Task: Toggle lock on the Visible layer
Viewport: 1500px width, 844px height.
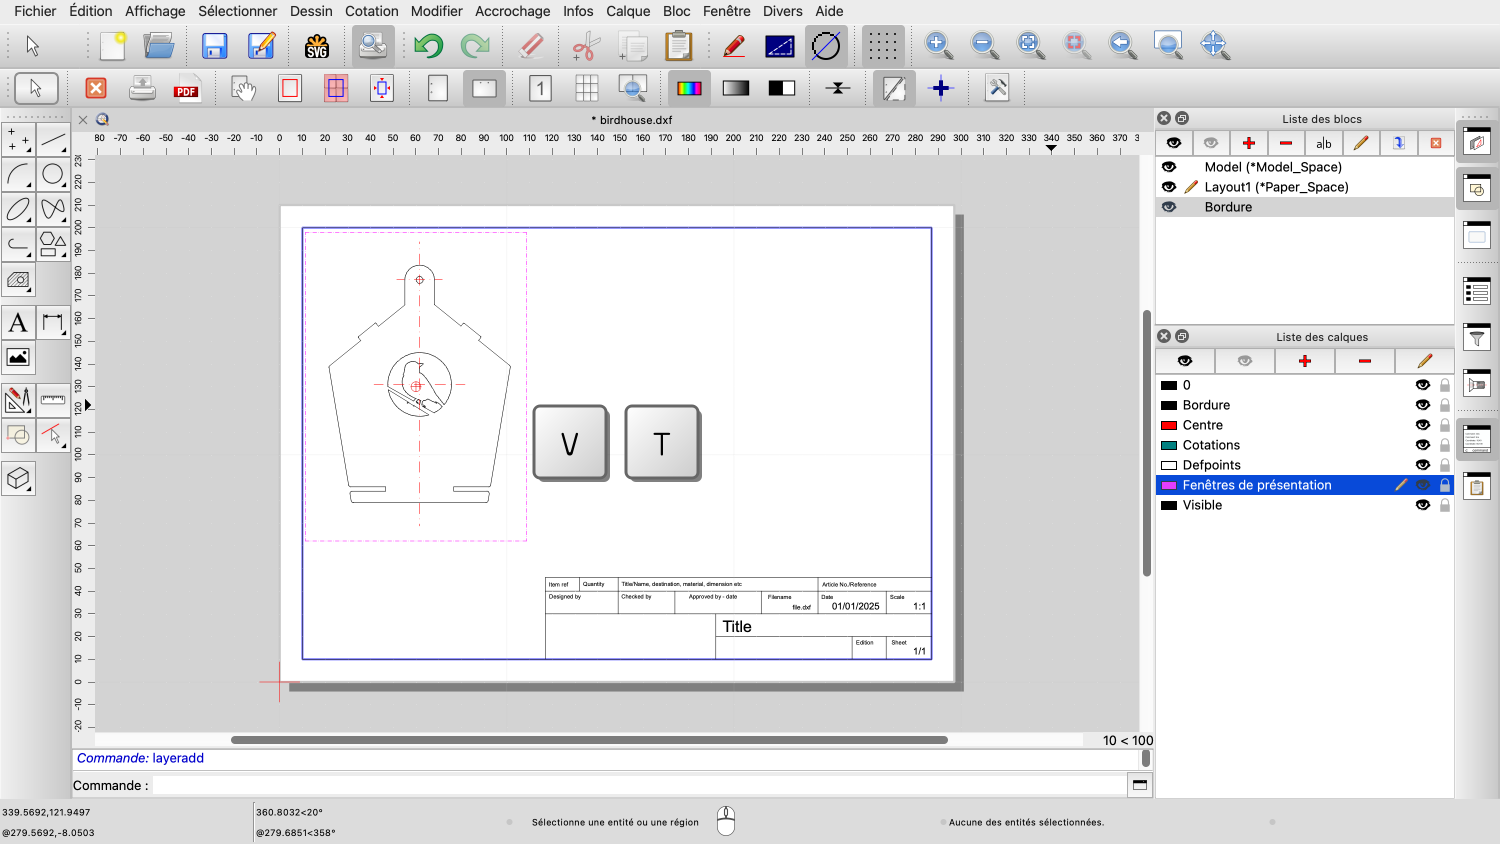Action: point(1444,505)
